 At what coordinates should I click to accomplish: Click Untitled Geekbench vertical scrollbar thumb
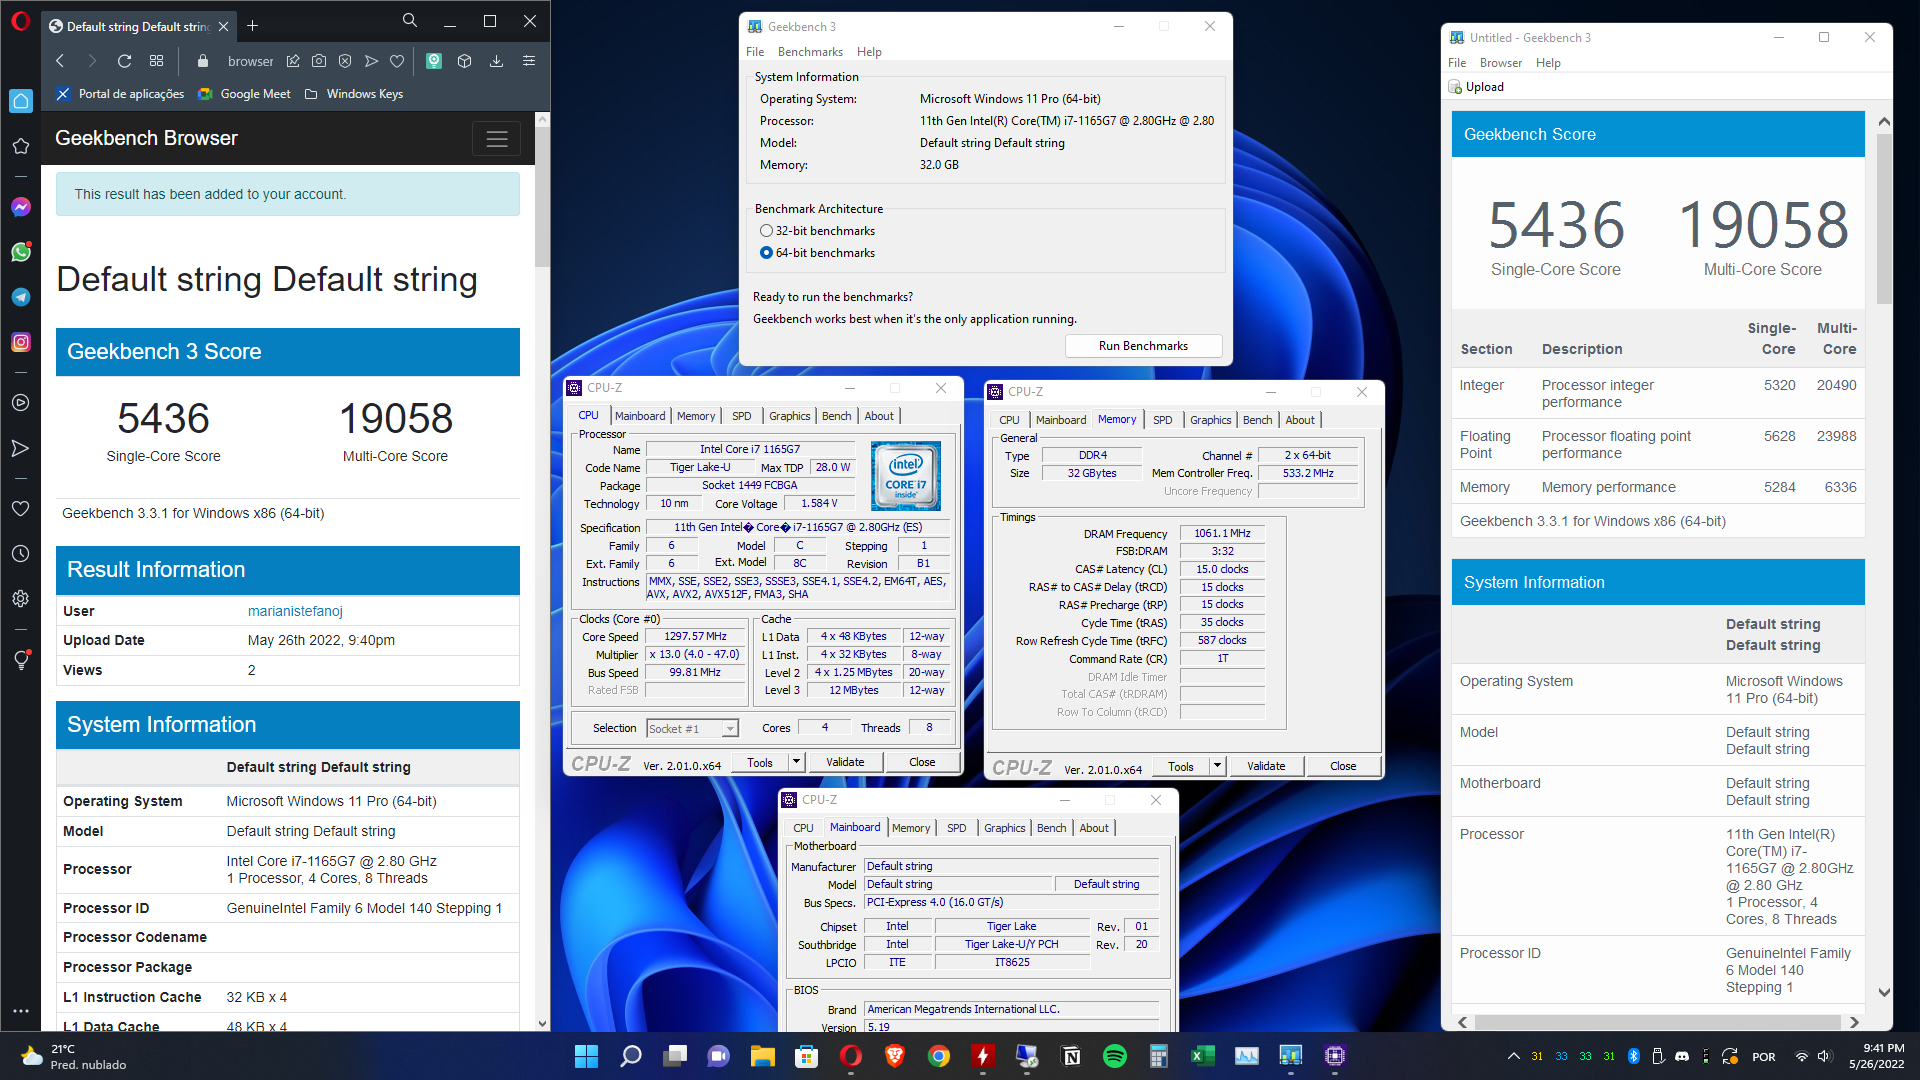(1884, 219)
